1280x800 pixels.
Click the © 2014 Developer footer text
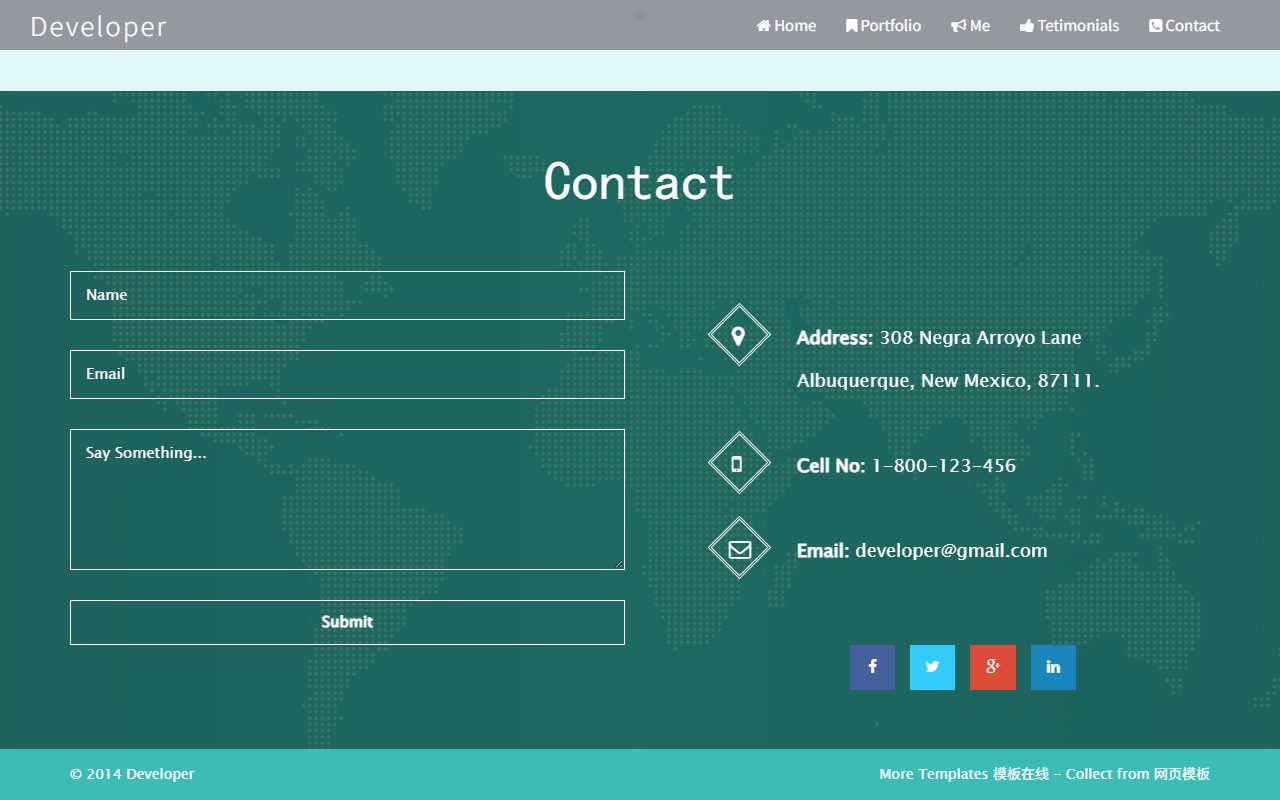[x=132, y=774]
